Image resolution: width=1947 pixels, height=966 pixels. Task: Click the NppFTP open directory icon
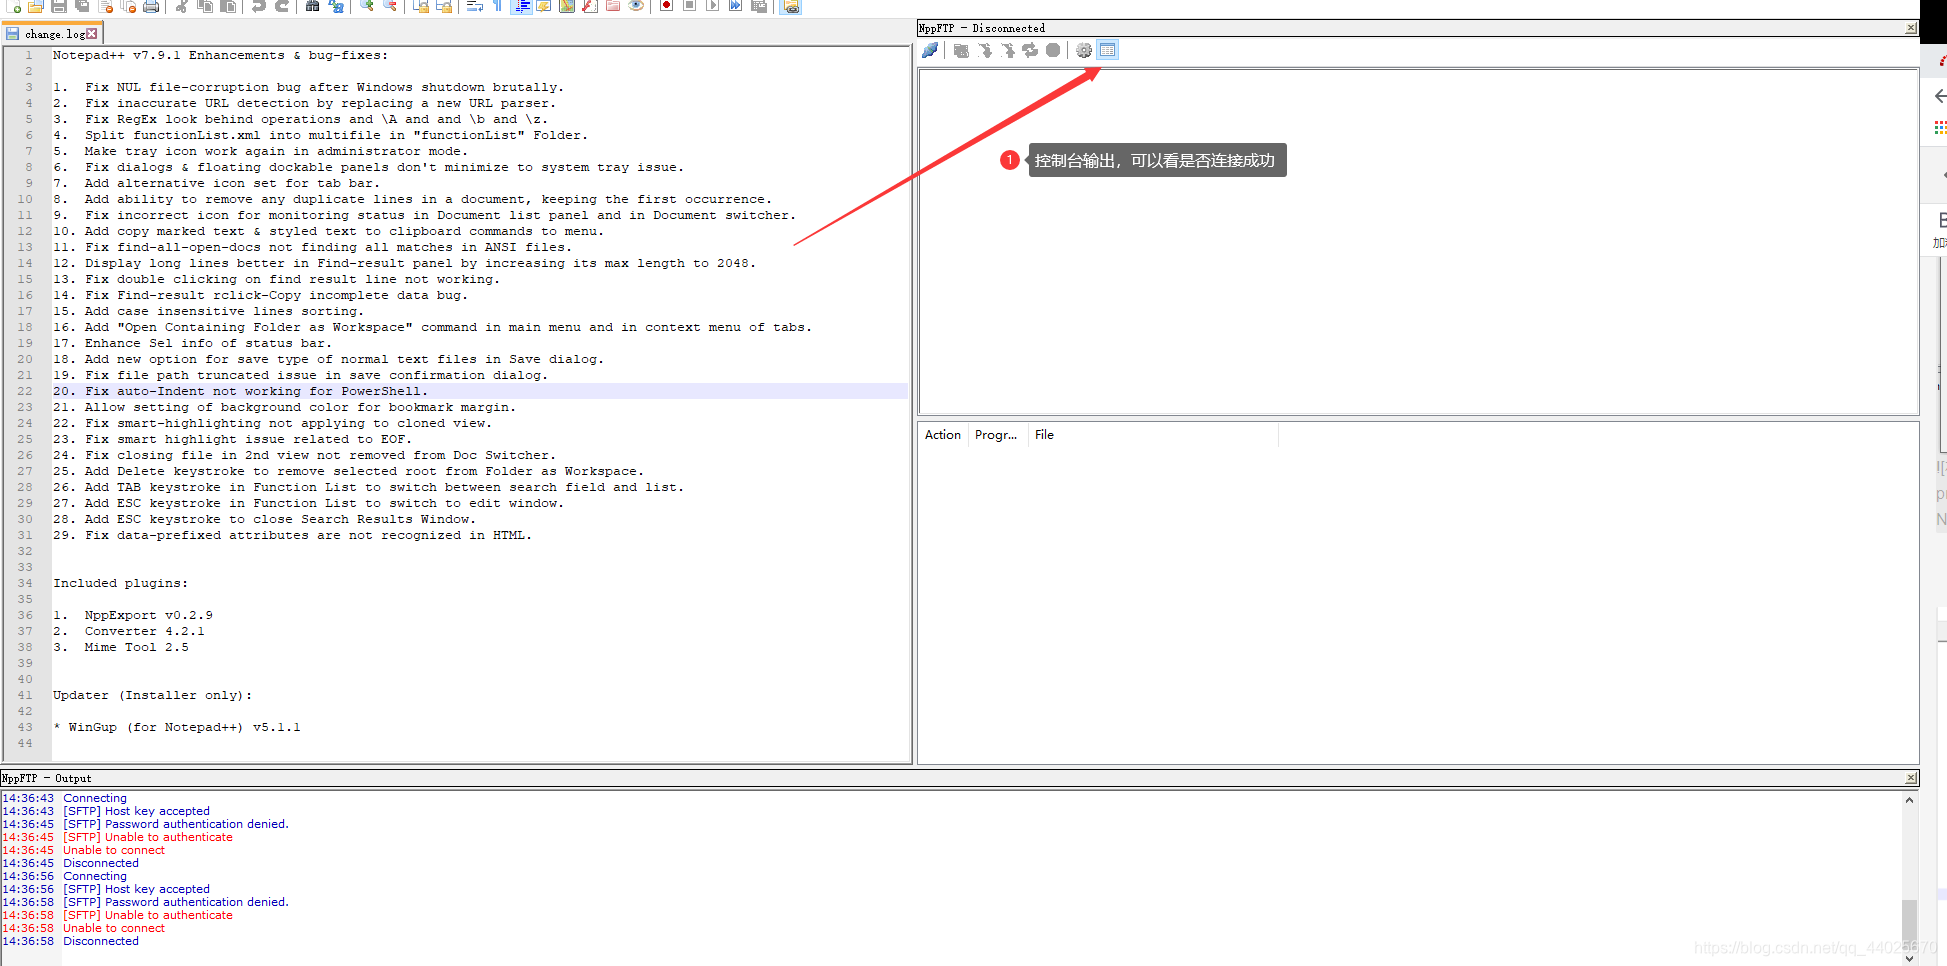coord(962,50)
